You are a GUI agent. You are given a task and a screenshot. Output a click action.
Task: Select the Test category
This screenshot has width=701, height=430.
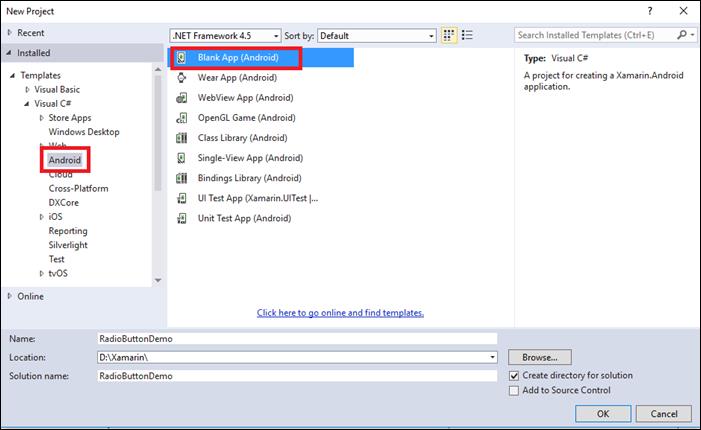[x=56, y=259]
